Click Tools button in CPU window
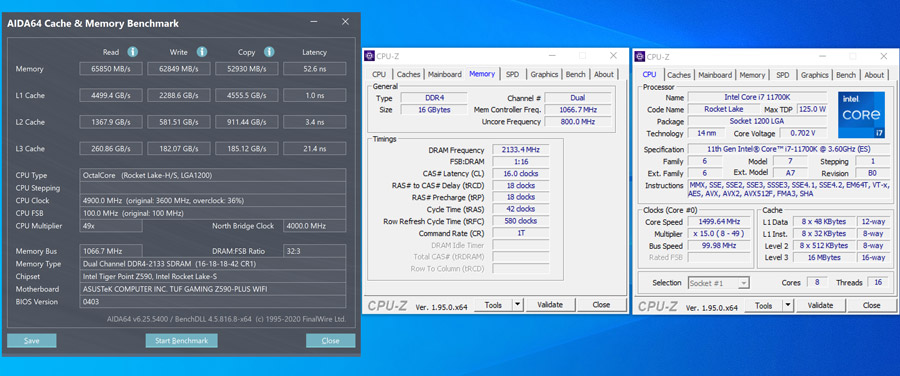900x376 pixels. 764,305
